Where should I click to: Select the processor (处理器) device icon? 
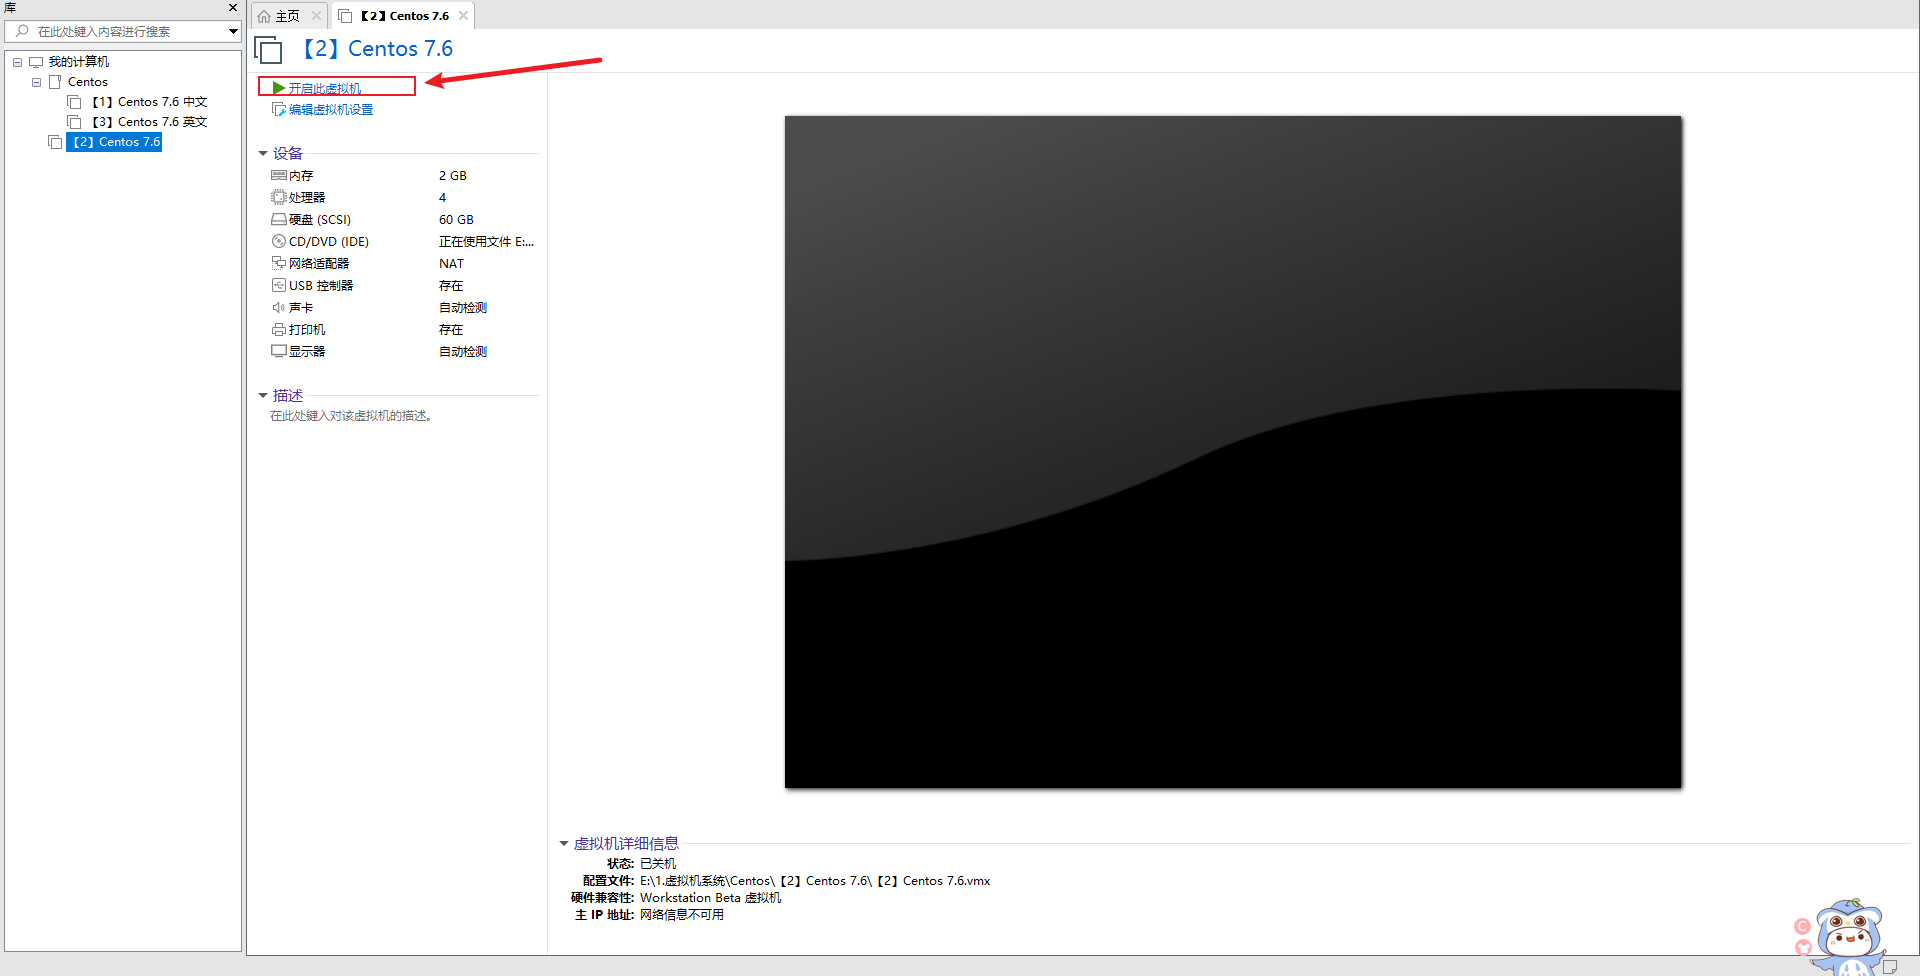(279, 197)
